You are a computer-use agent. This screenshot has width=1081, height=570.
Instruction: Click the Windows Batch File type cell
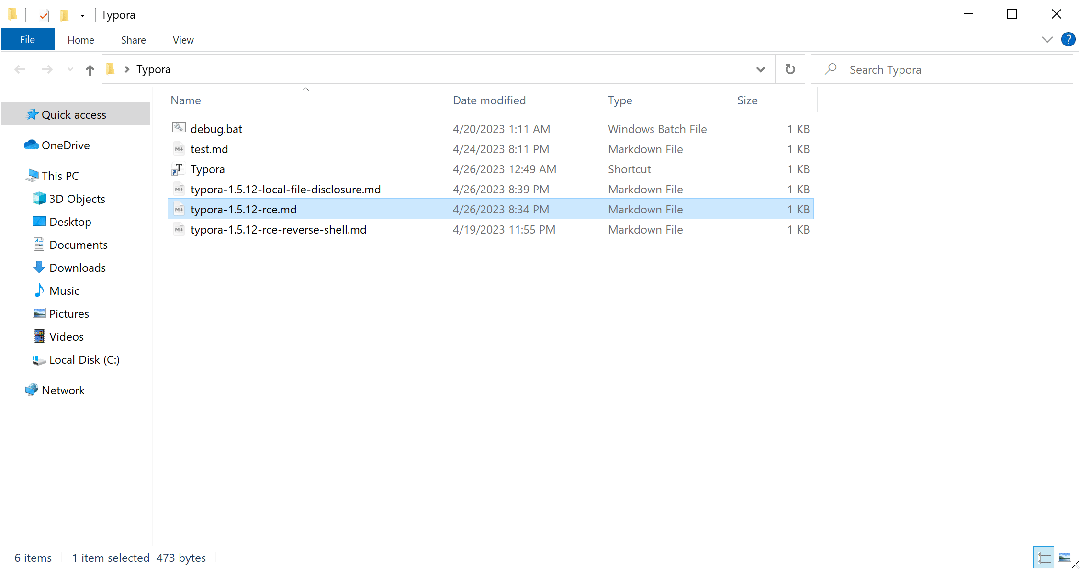point(657,129)
